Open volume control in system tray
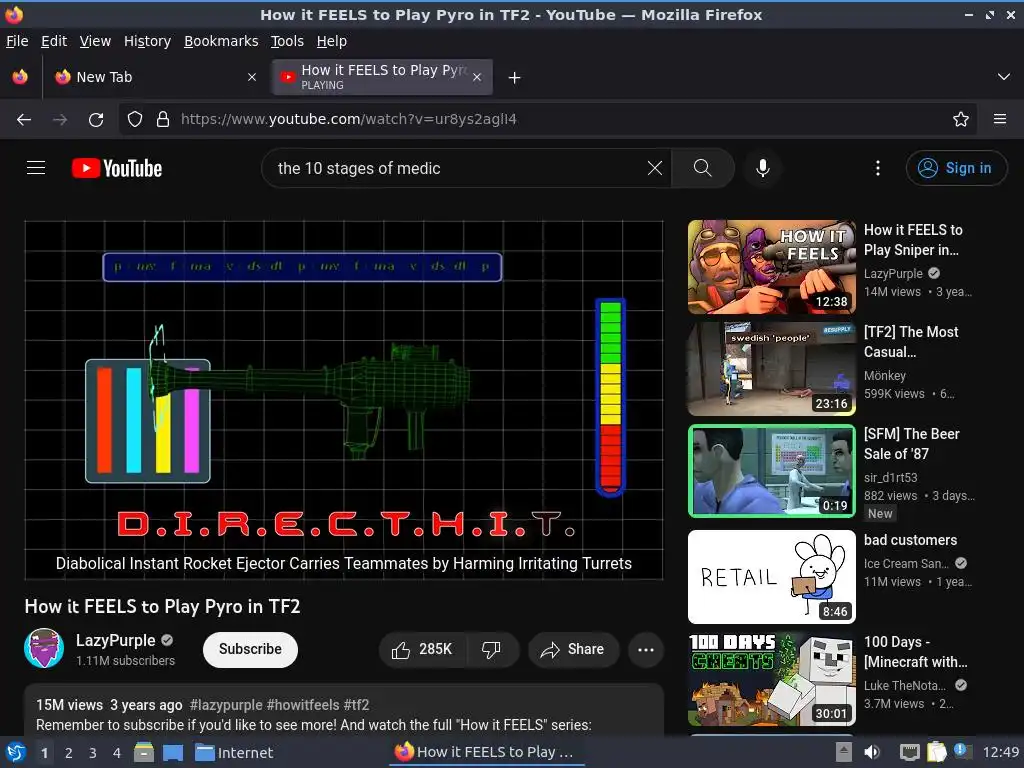 (872, 752)
